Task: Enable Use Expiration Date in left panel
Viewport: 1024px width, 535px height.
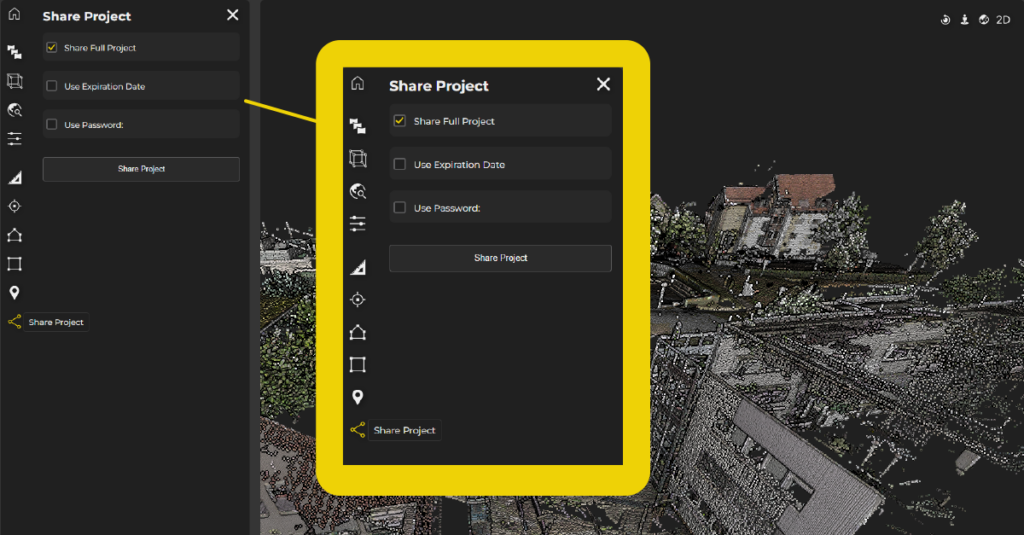Action: point(52,86)
